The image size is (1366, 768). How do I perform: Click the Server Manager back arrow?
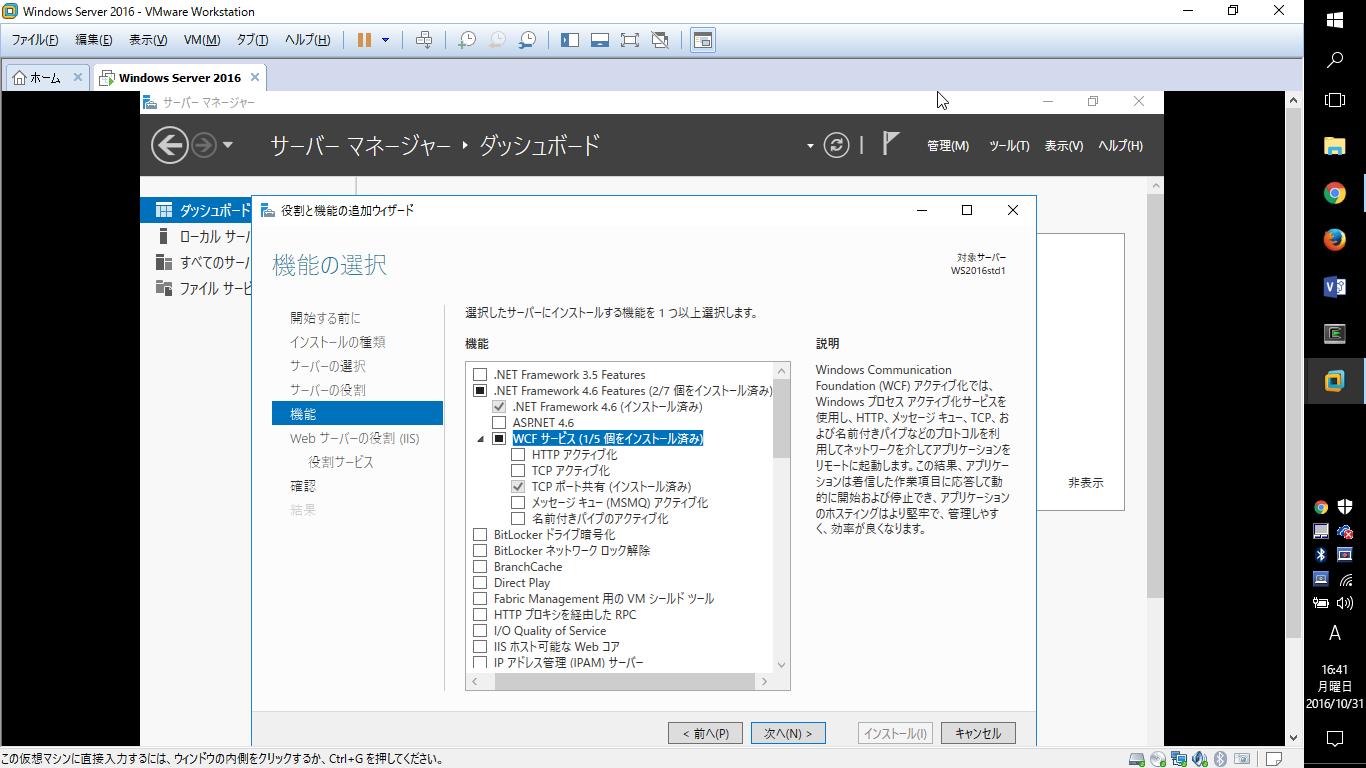tap(169, 146)
